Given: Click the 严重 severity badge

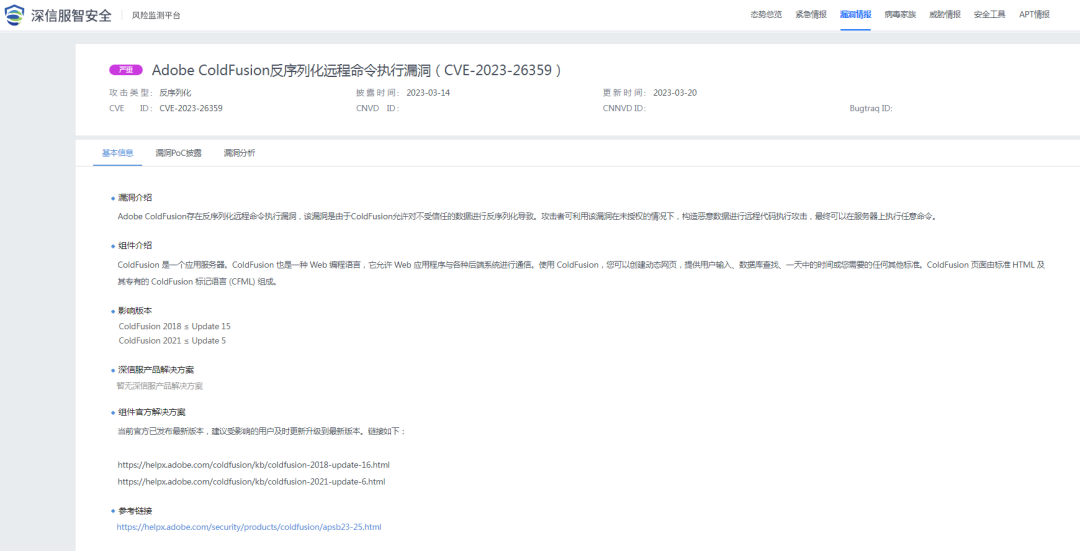Looking at the screenshot, I should 125,70.
